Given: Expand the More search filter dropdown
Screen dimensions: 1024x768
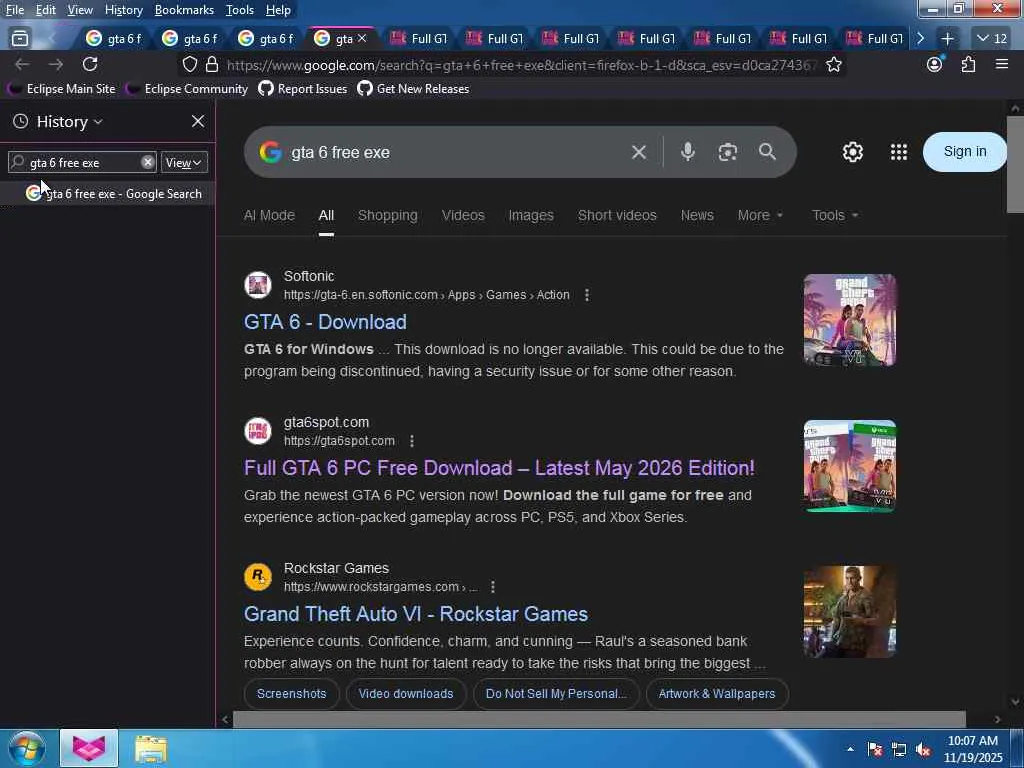Looking at the screenshot, I should point(760,215).
